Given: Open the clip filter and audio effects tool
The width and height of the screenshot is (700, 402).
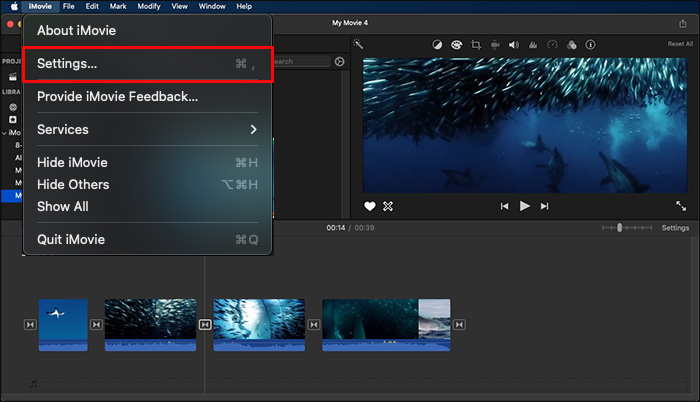Looking at the screenshot, I should (571, 45).
